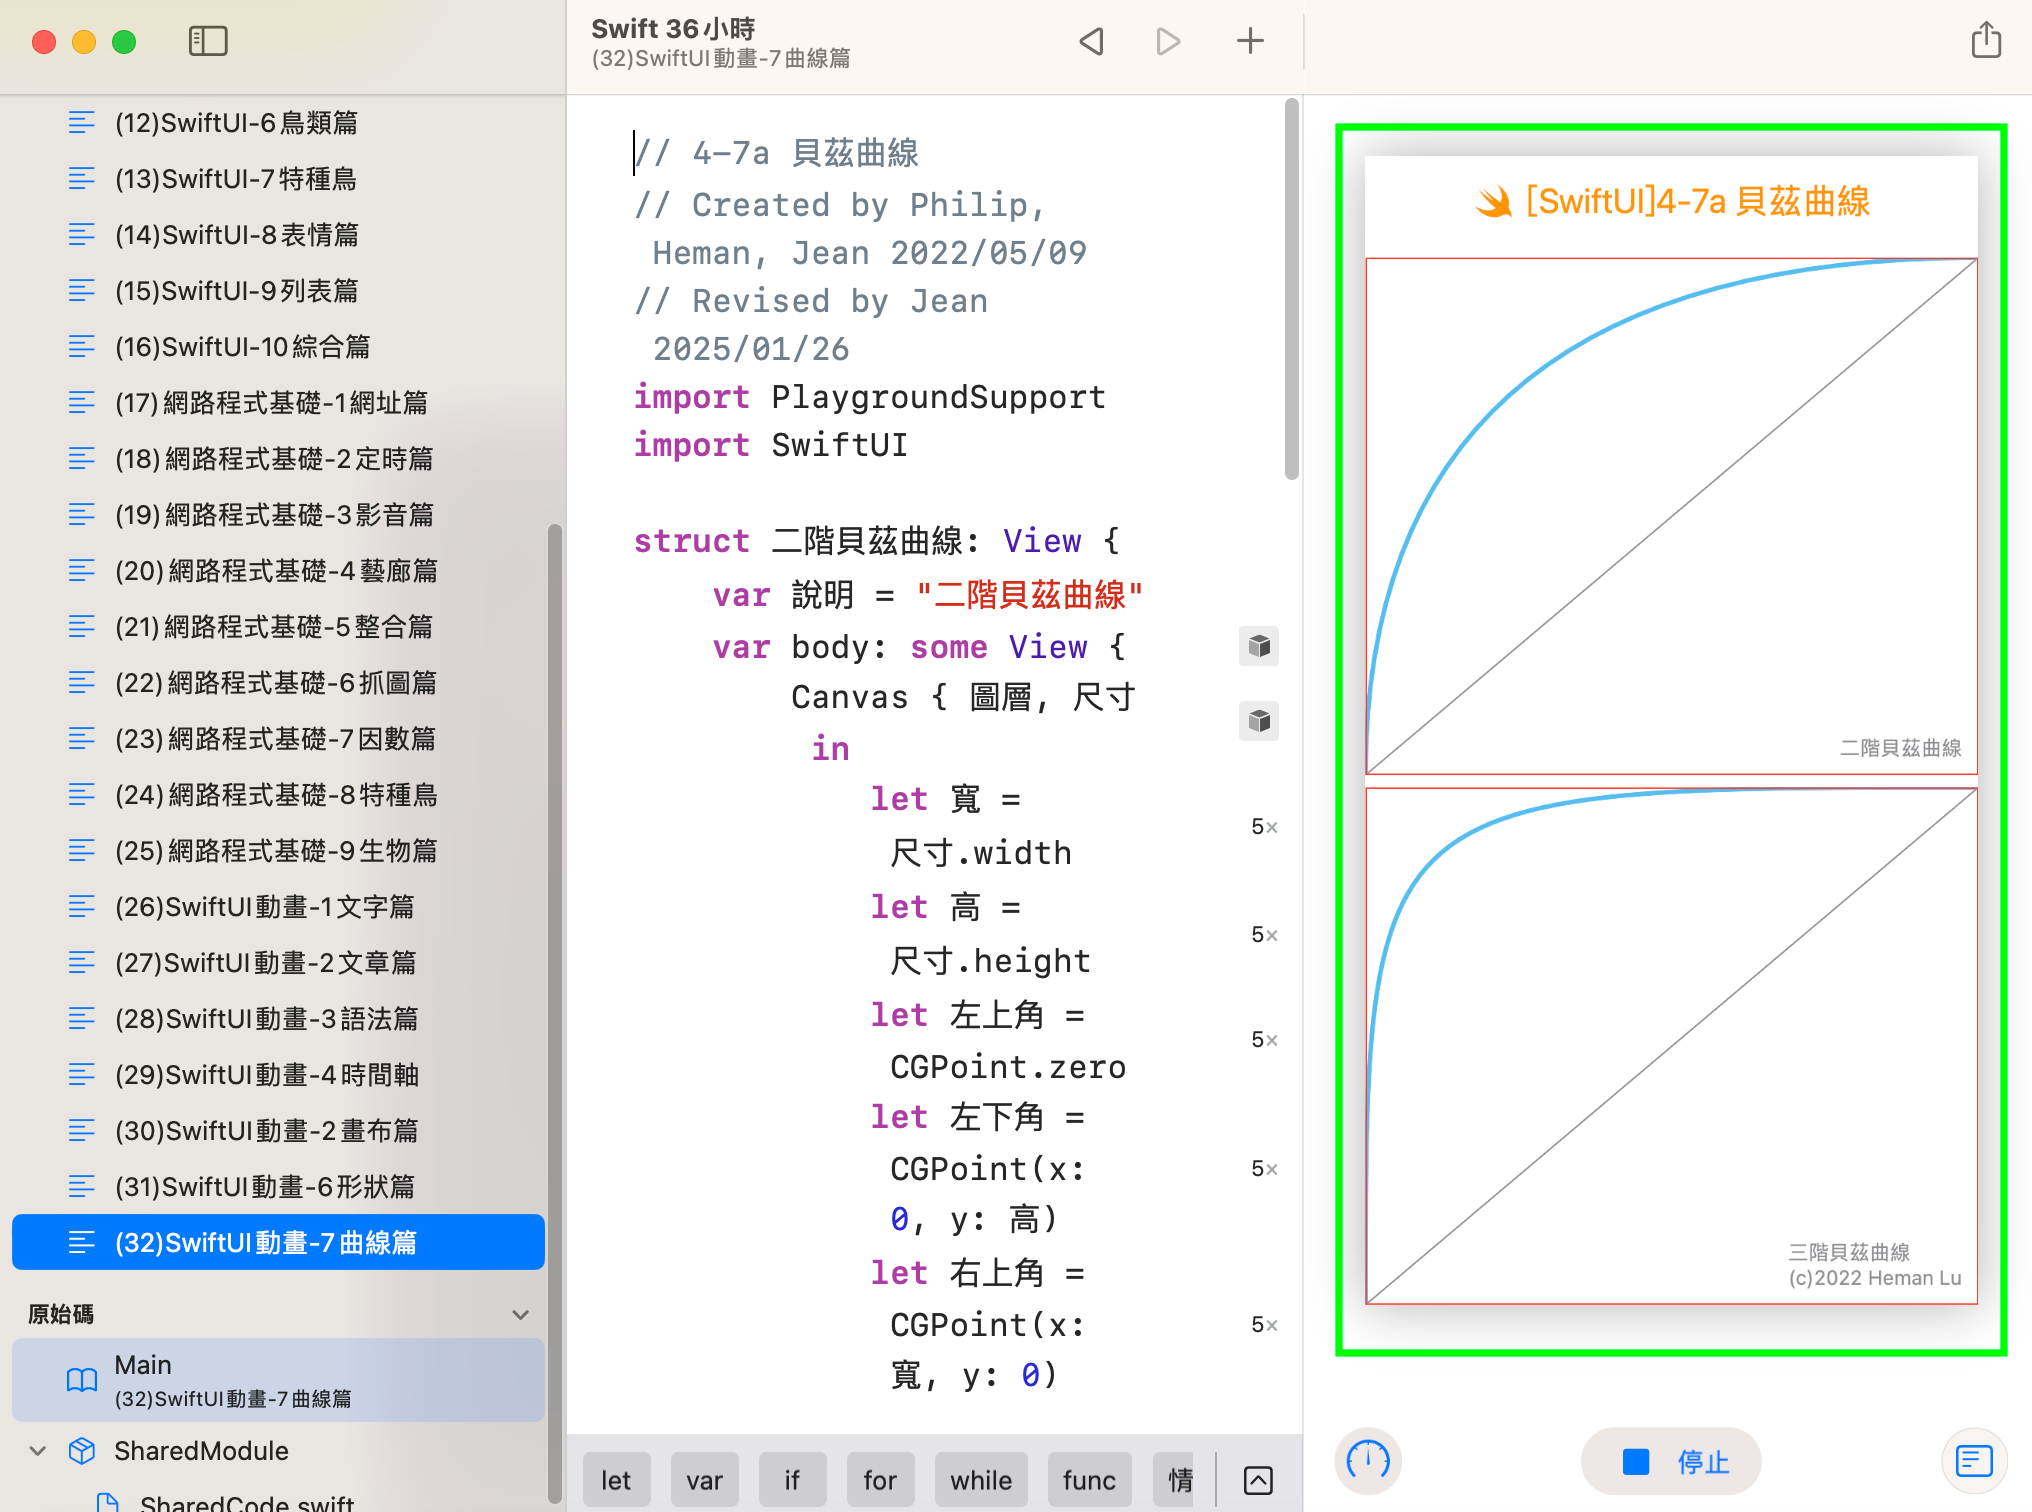Open the console output panel icon
The height and width of the screenshot is (1512, 2032).
(x=1974, y=1461)
